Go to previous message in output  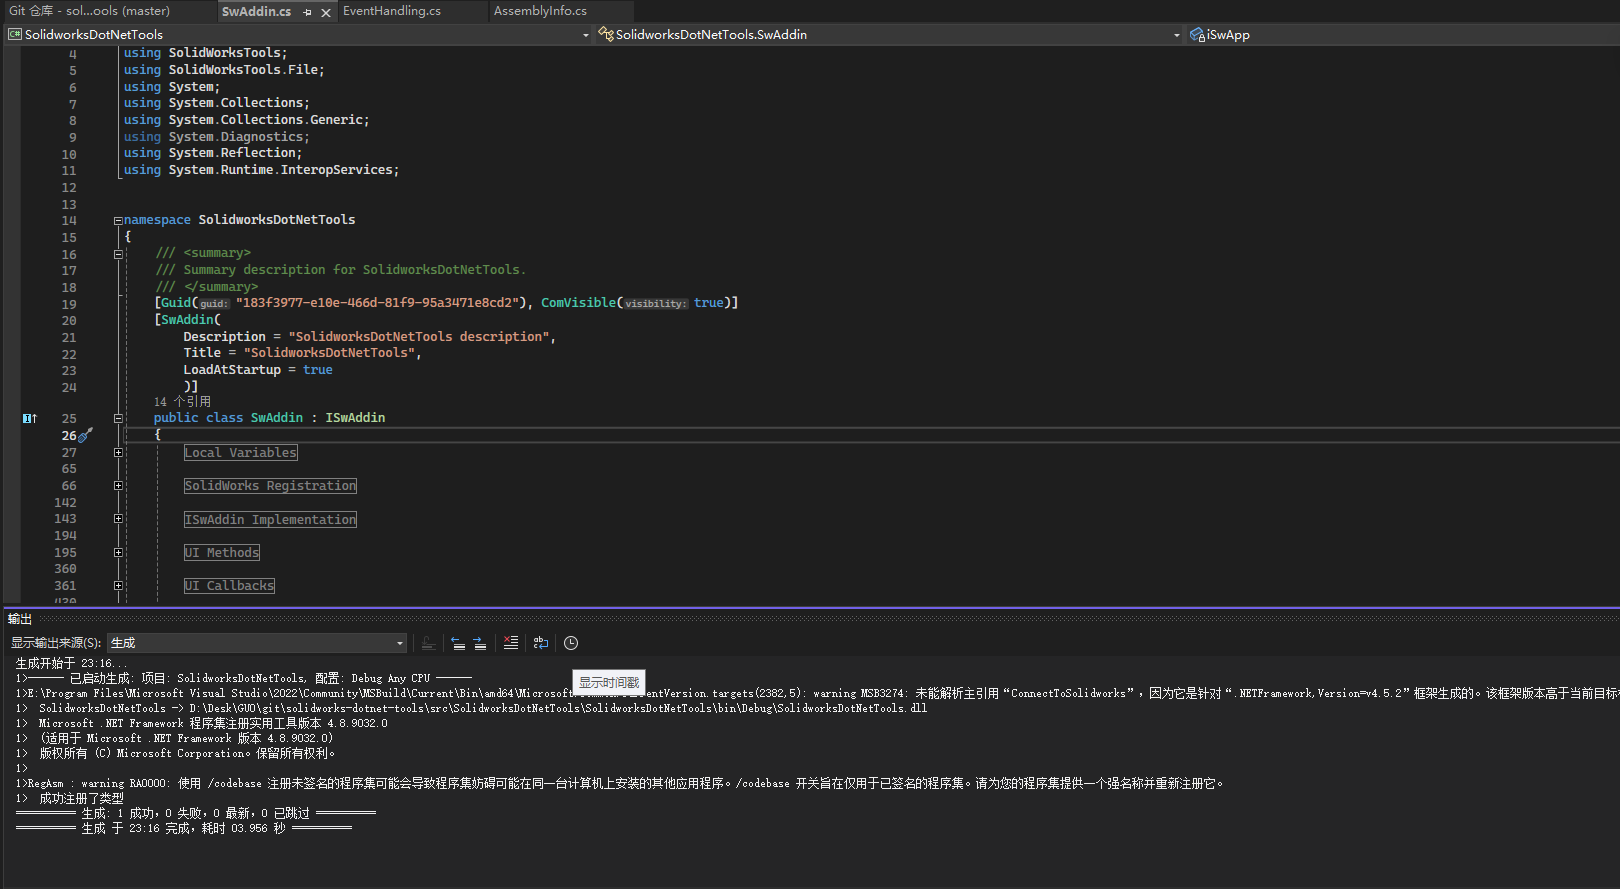click(458, 643)
